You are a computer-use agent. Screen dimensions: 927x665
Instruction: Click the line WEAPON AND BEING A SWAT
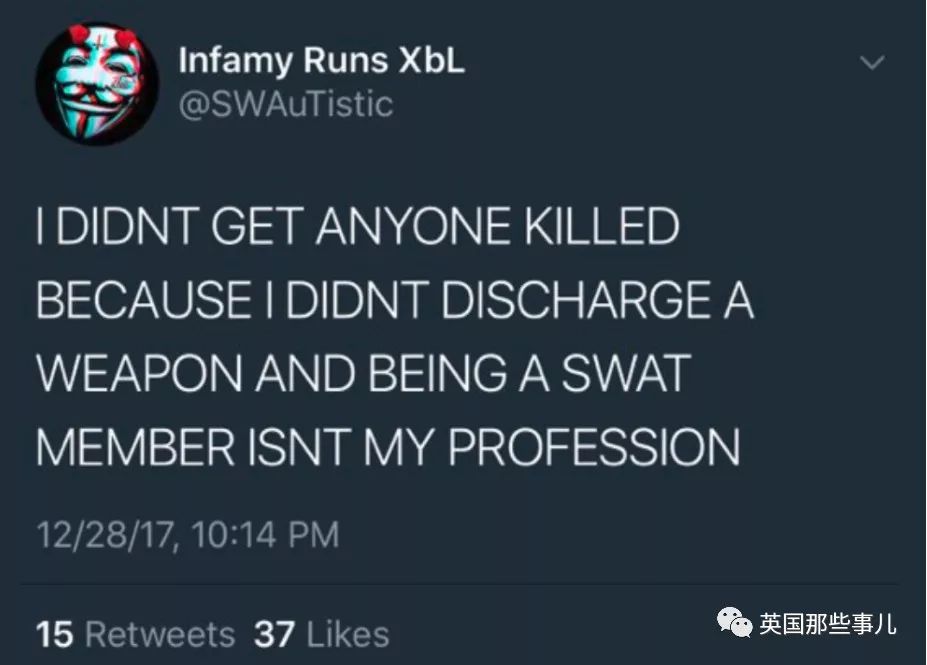[363, 373]
